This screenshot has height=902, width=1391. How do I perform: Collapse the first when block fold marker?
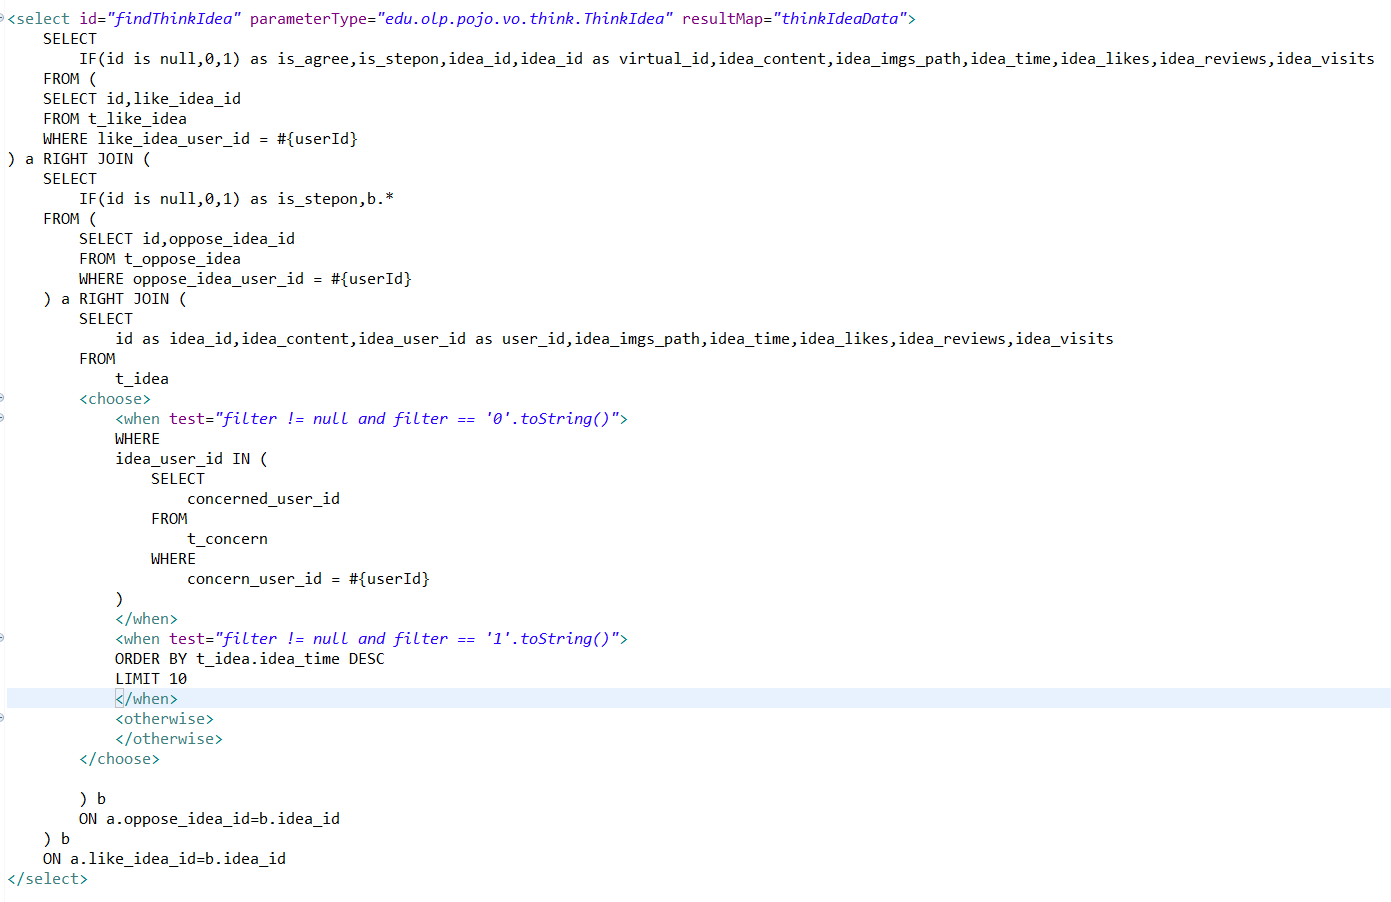[x=3, y=418]
